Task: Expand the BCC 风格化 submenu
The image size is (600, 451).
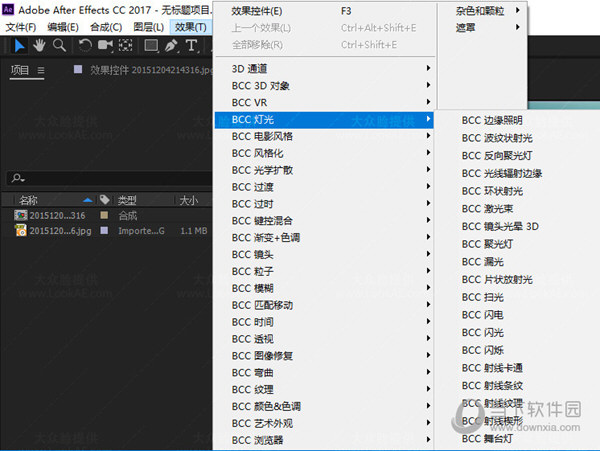Action: tap(324, 153)
